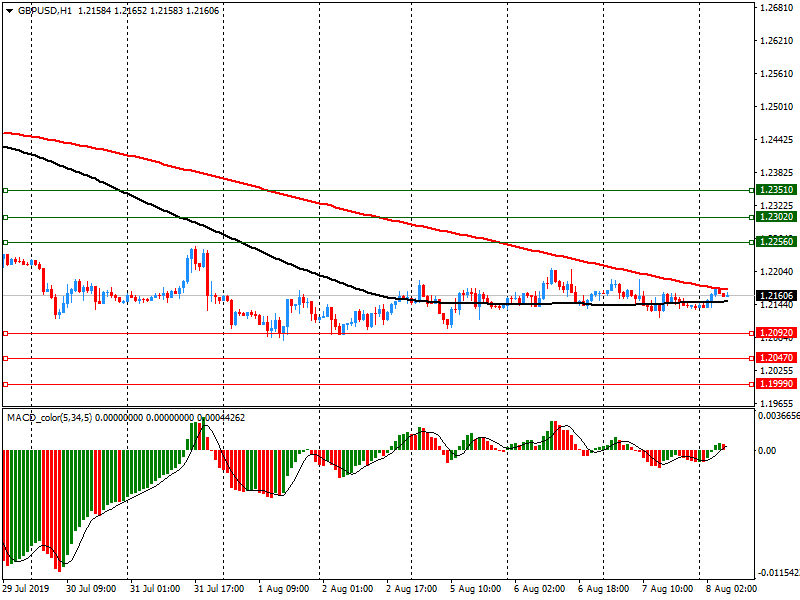This screenshot has height=600, width=800.
Task: Click the 1.26210 price scale value
Action: [777, 41]
